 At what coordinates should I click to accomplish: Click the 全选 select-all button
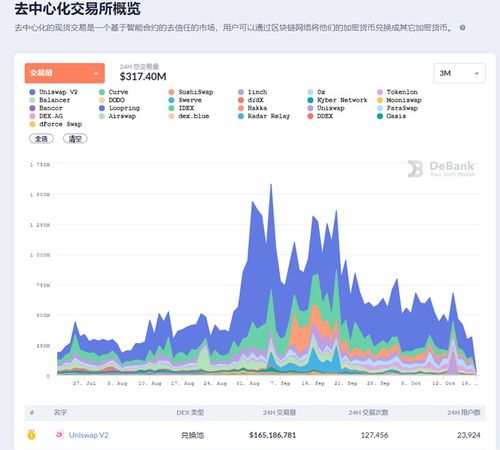pyautogui.click(x=41, y=139)
